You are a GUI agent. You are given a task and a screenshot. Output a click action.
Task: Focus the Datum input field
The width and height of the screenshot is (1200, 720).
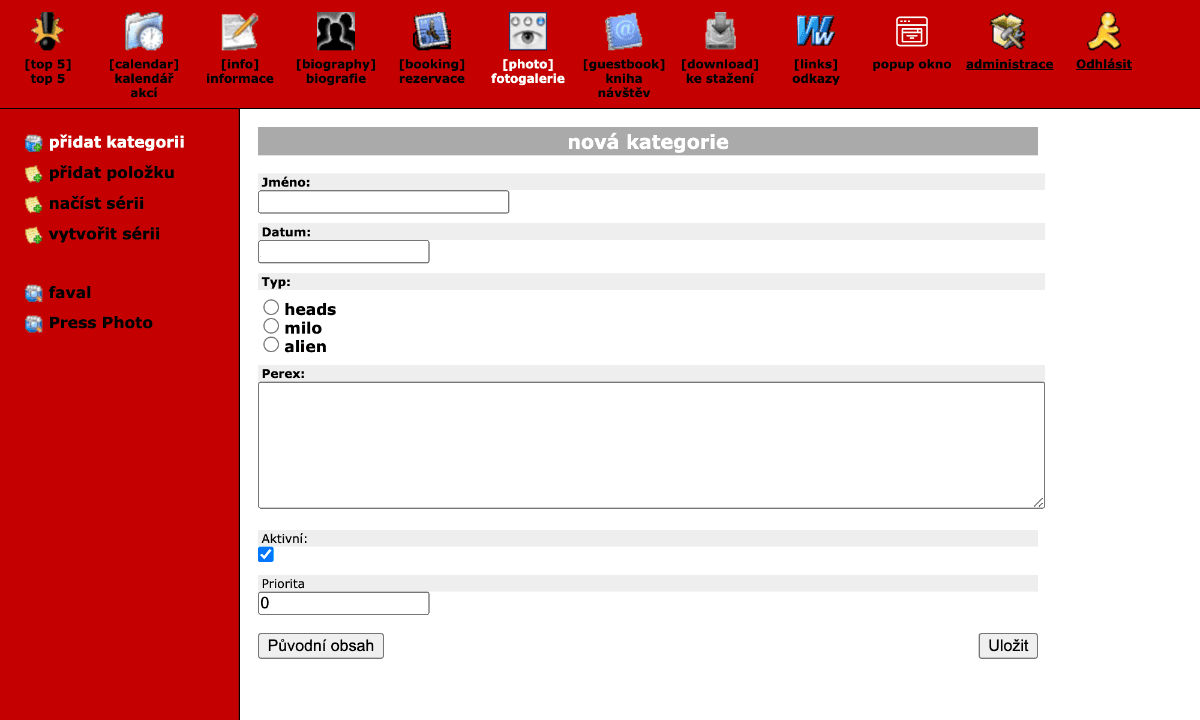click(x=344, y=252)
